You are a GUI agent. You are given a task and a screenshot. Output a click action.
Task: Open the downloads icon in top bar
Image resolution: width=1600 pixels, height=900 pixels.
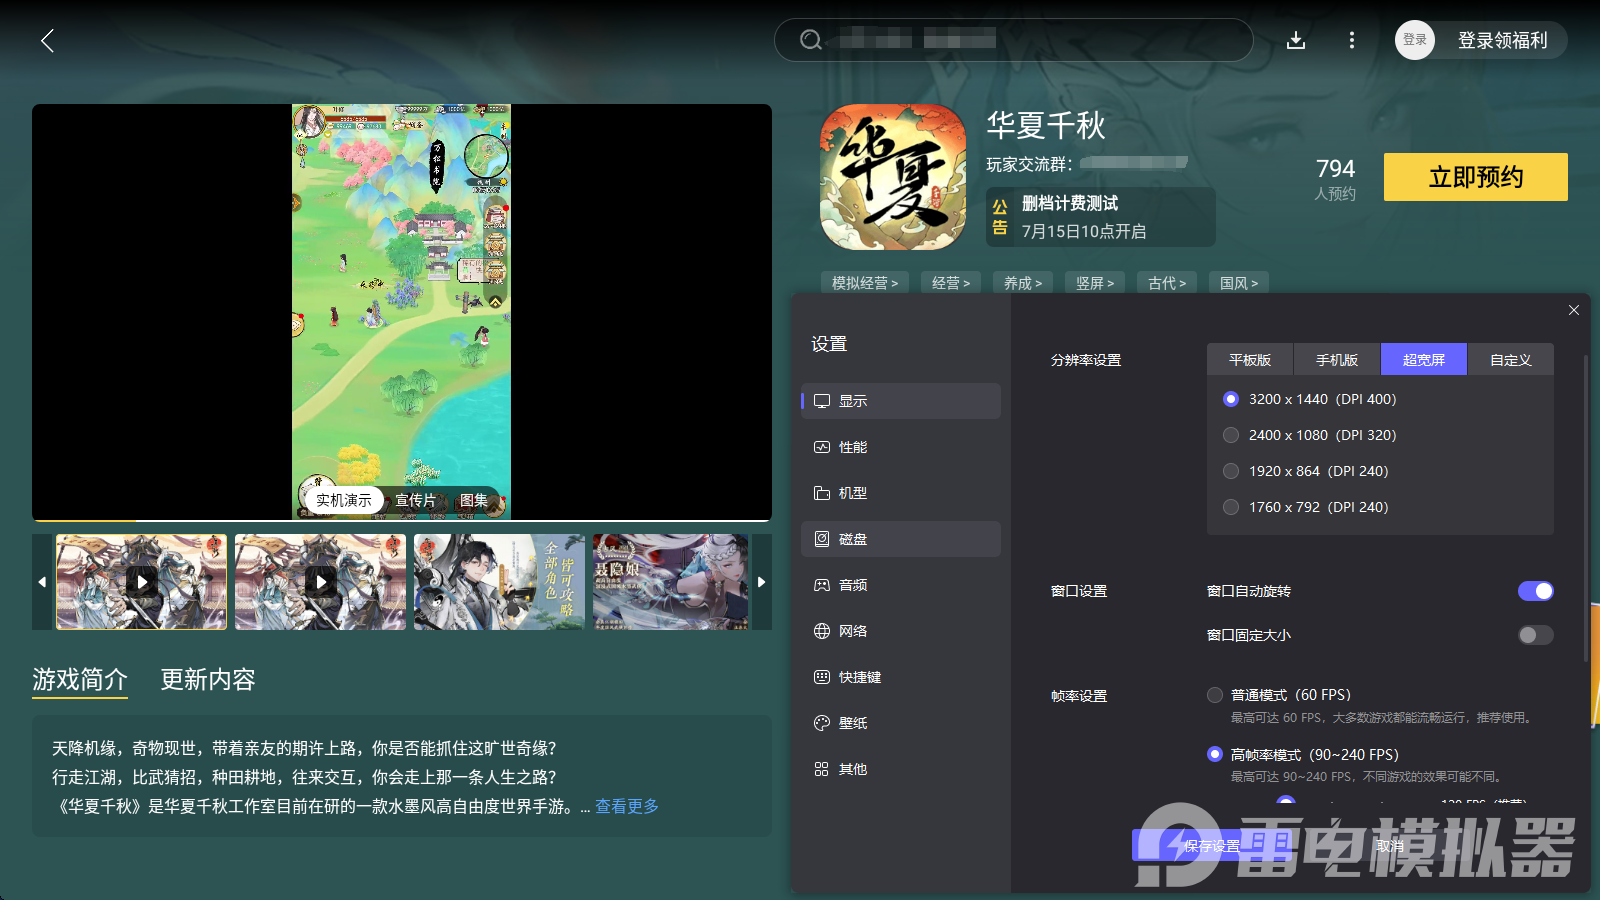(x=1296, y=40)
